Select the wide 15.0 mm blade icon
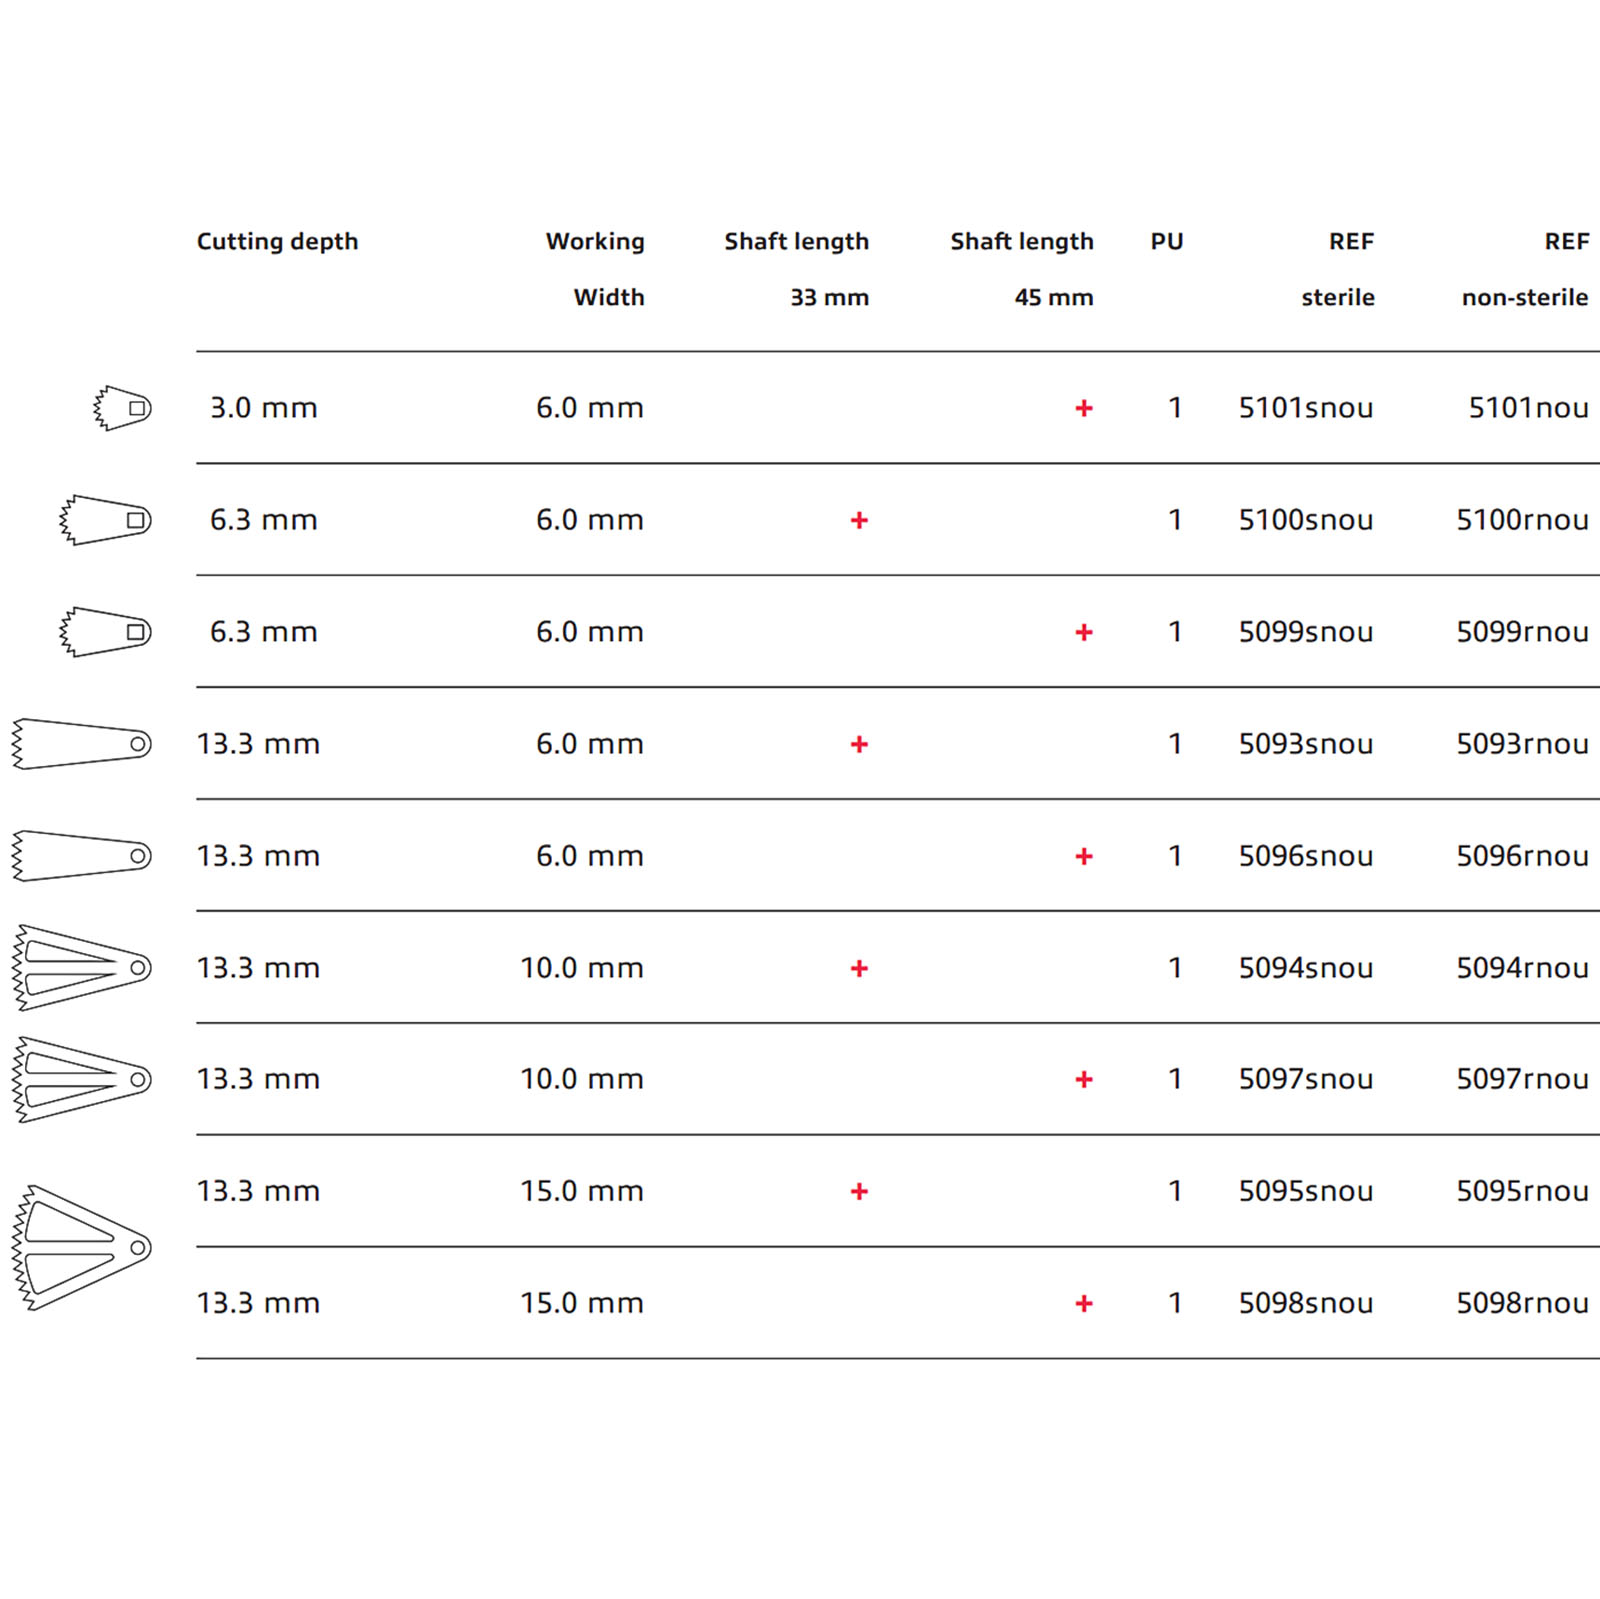 coord(81,1248)
